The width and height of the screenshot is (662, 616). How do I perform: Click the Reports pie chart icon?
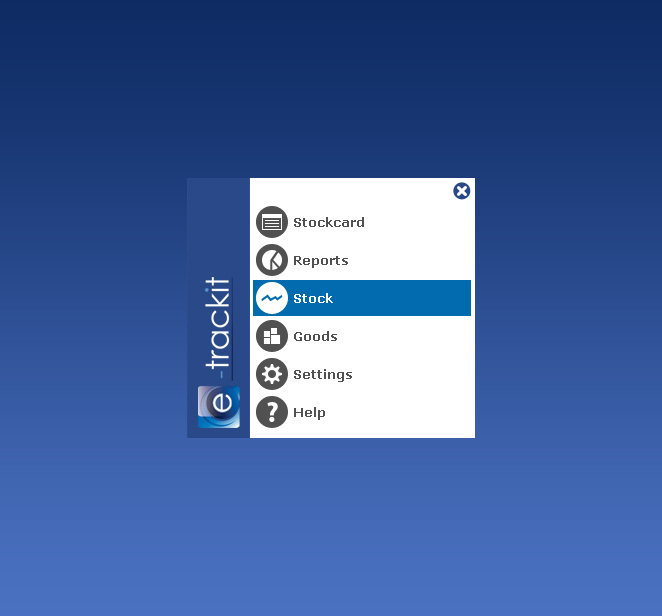point(272,260)
